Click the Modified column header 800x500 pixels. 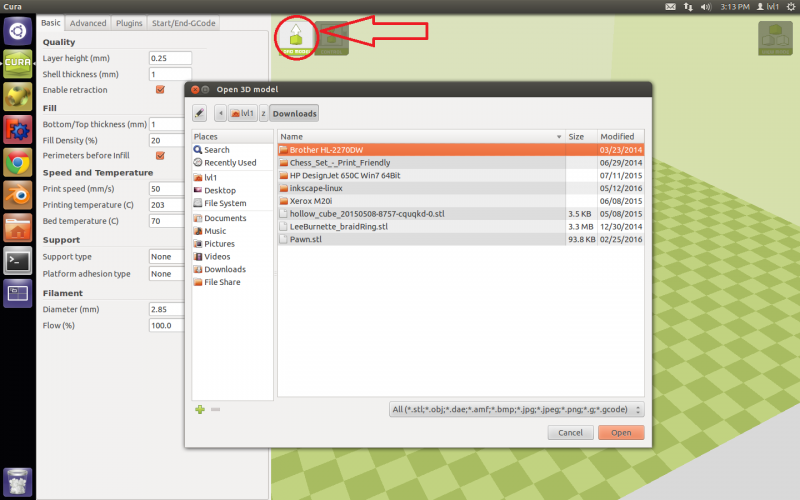pos(620,137)
